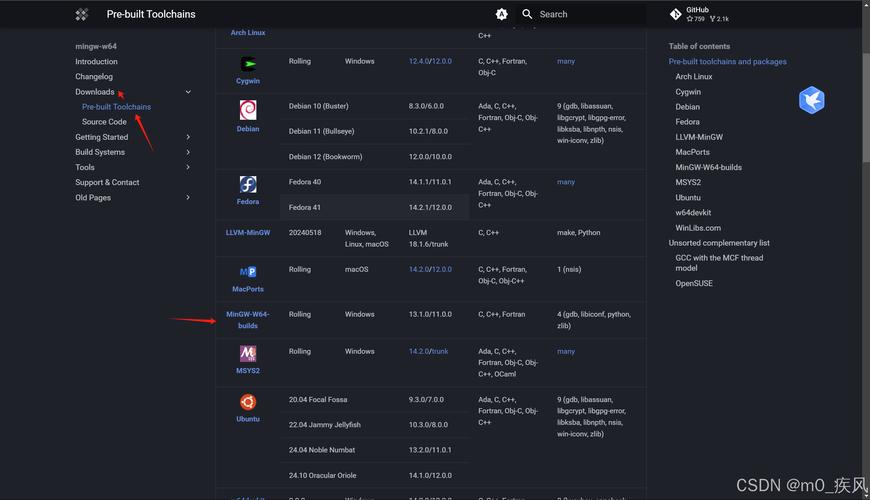Click the 'many' packages link for Cygwin
870x500 pixels.
[x=566, y=62]
